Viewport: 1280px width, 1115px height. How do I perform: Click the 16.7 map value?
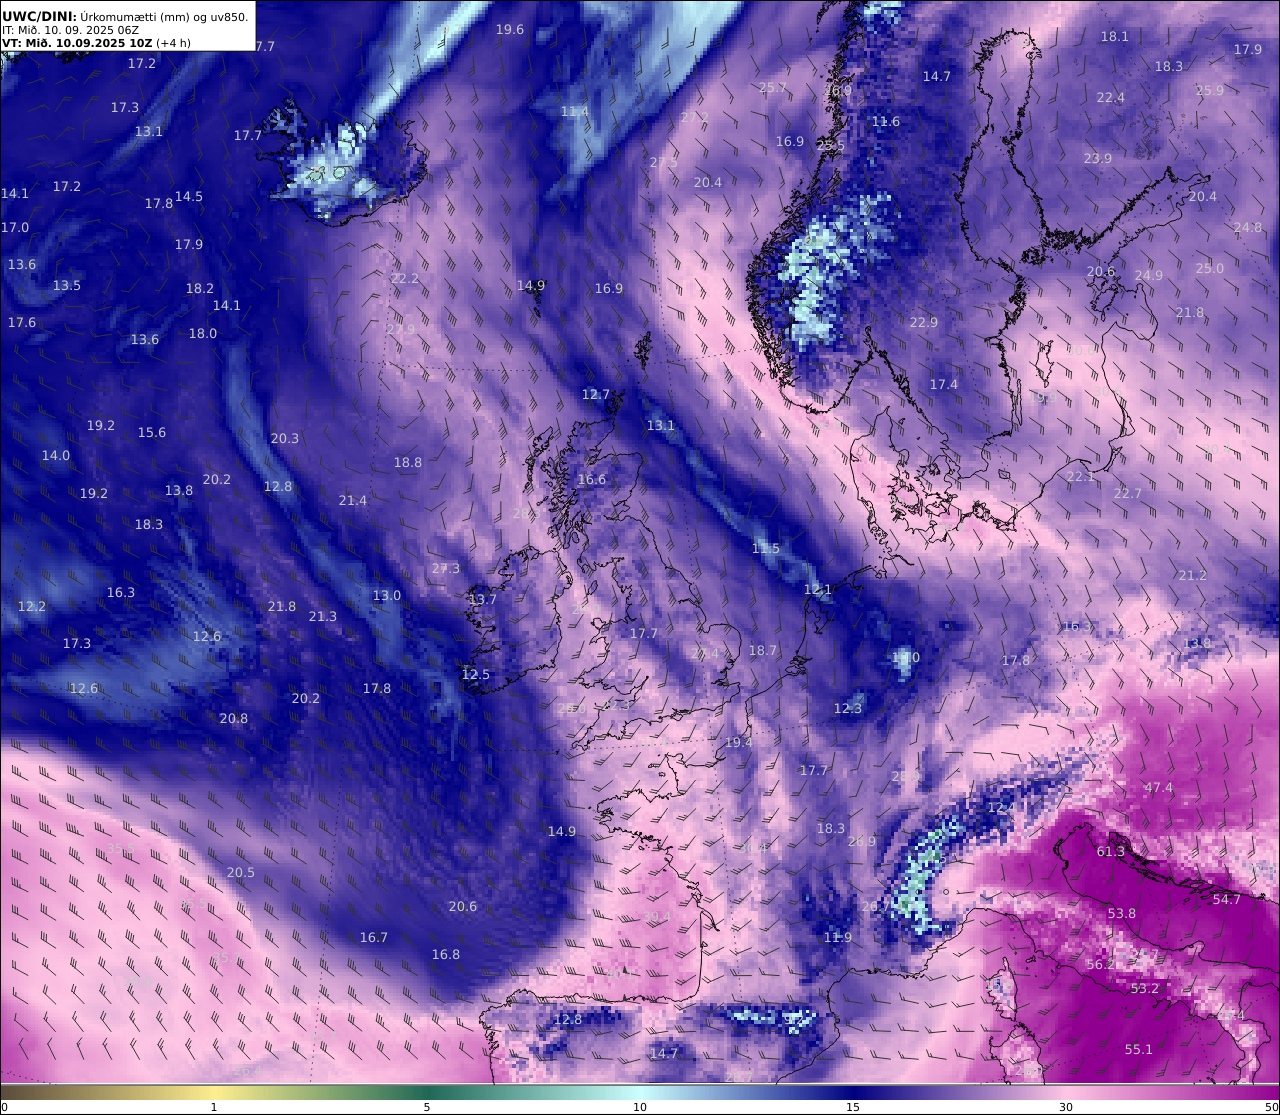point(374,938)
